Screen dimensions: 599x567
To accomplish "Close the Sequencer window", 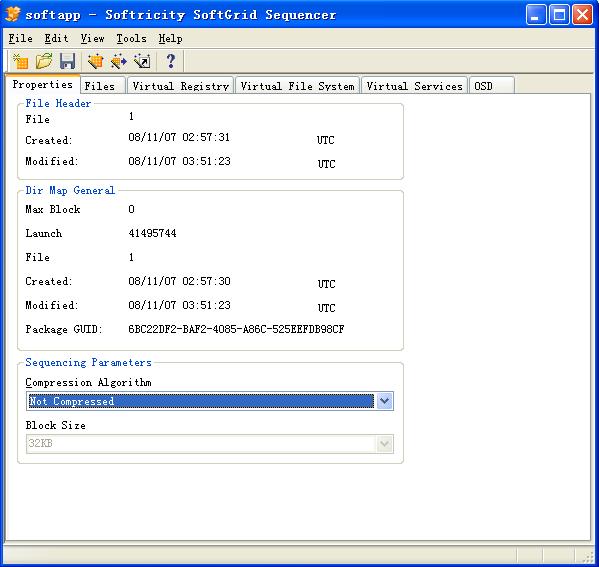I will [582, 15].
